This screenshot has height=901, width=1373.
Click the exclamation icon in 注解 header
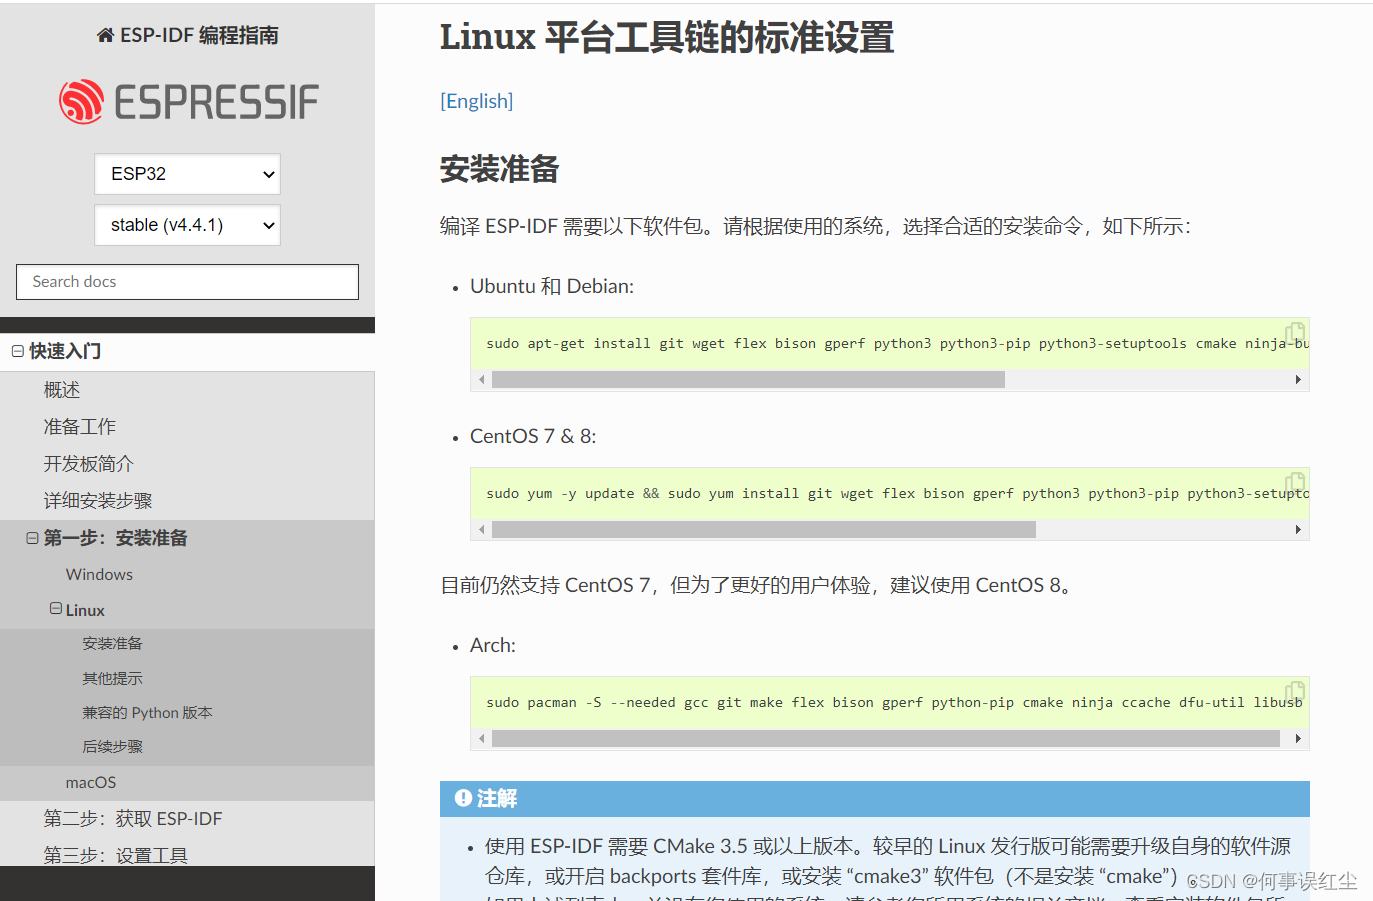pos(463,798)
